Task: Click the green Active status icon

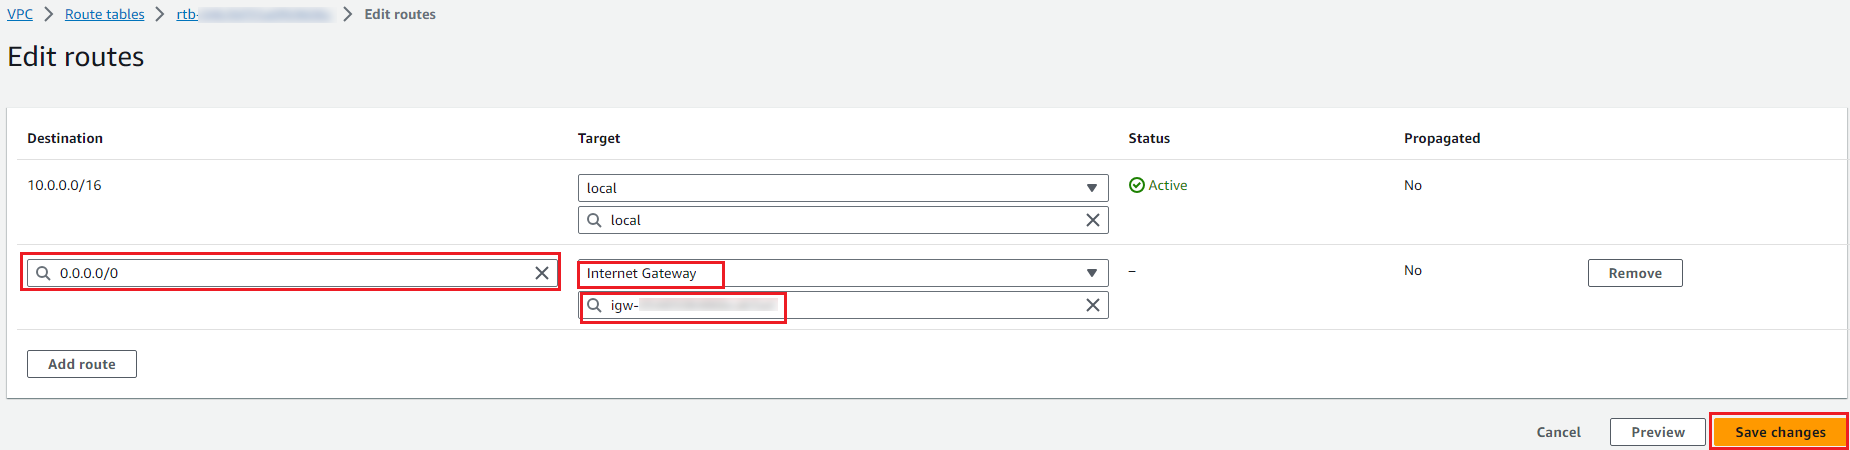Action: [1136, 185]
